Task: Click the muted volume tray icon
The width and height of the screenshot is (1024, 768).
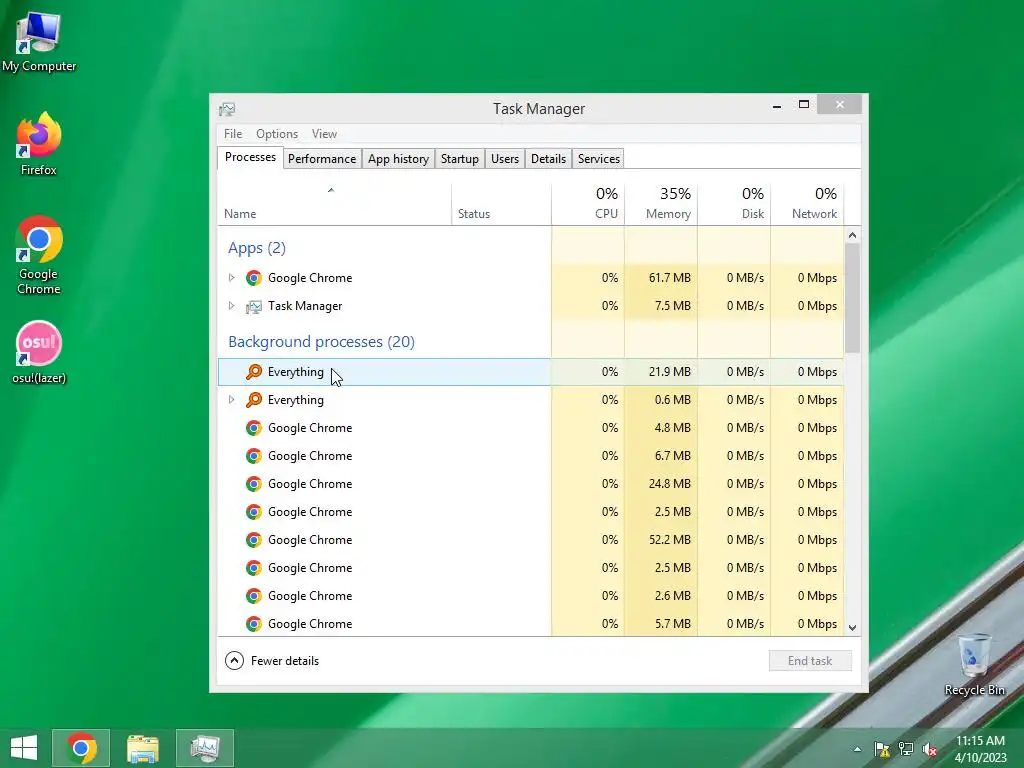Action: tap(929, 749)
